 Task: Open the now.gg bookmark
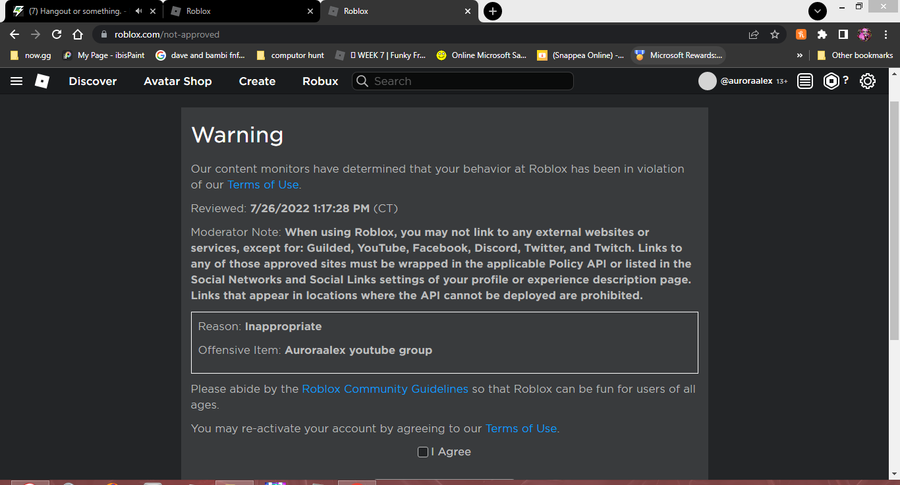tap(32, 55)
